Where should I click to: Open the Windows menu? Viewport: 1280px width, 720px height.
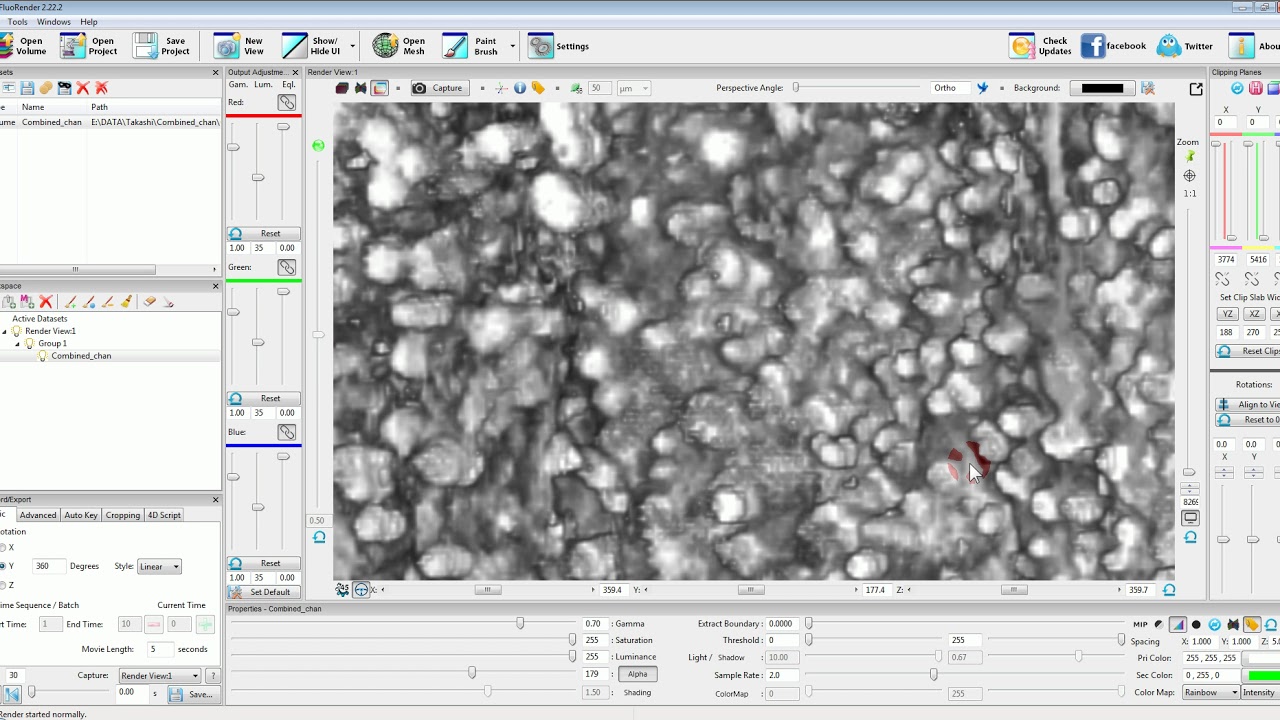[54, 21]
